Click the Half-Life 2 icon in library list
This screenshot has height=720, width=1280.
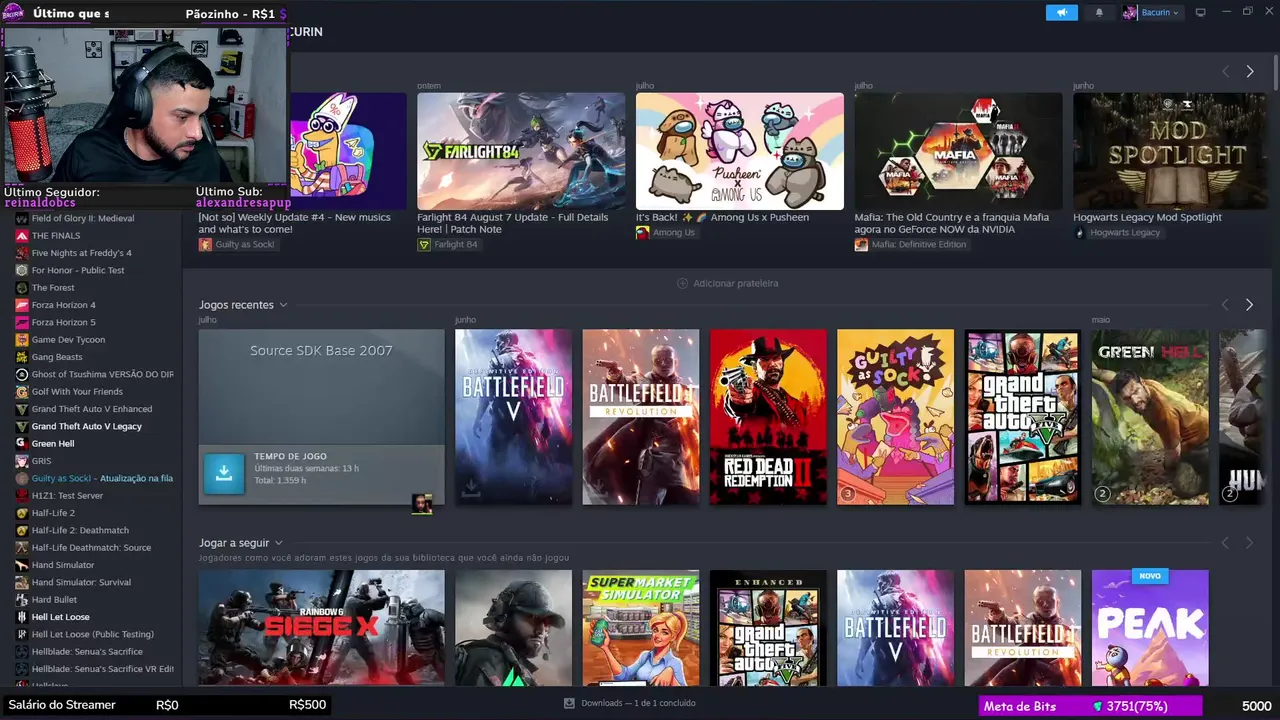pos(21,513)
